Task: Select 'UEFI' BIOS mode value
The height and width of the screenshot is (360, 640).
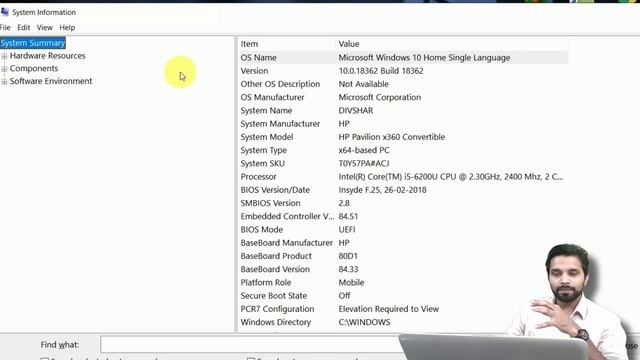Action: (347, 229)
